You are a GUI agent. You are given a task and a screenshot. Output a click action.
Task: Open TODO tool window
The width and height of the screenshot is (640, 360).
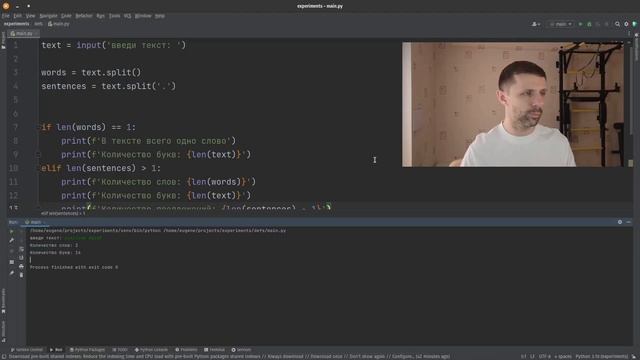(120, 350)
